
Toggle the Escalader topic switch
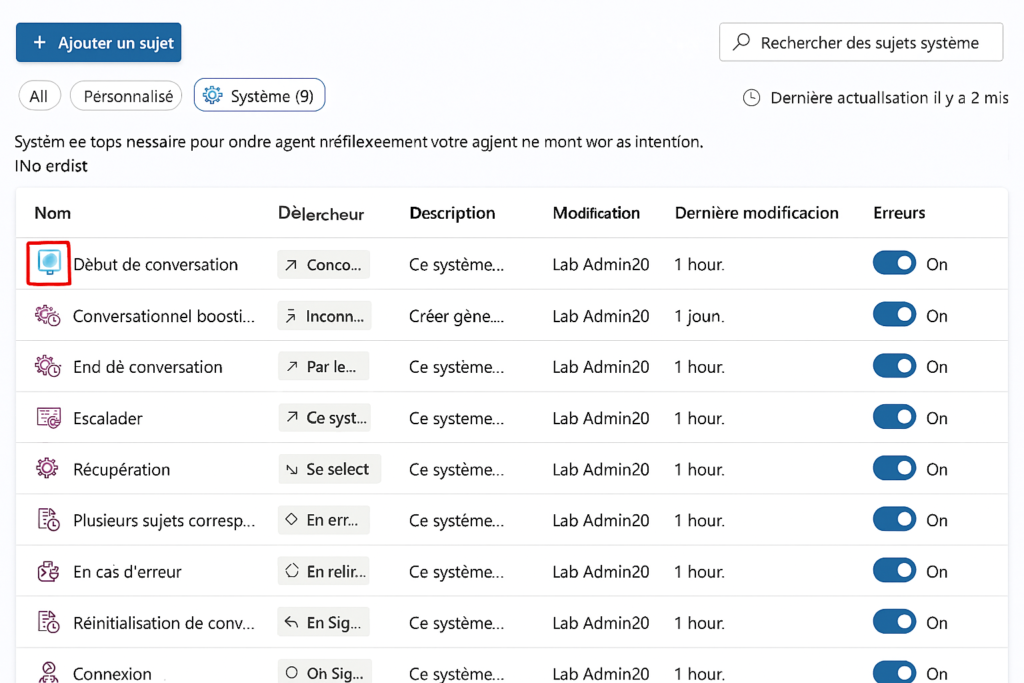(894, 417)
